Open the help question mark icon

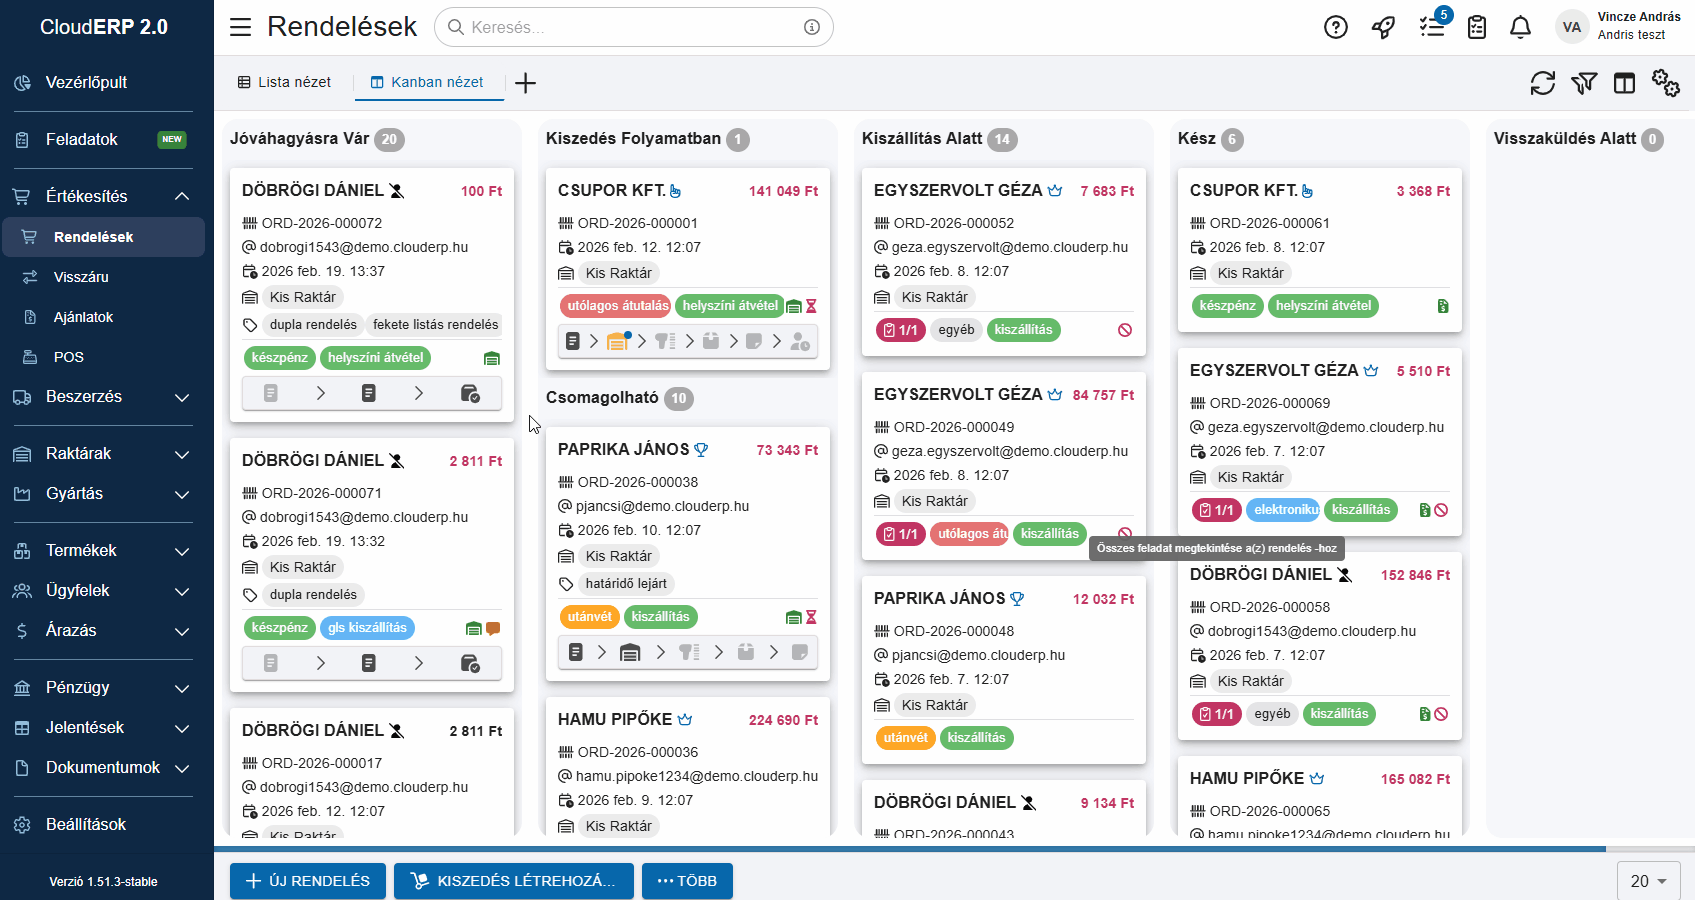point(1335,27)
